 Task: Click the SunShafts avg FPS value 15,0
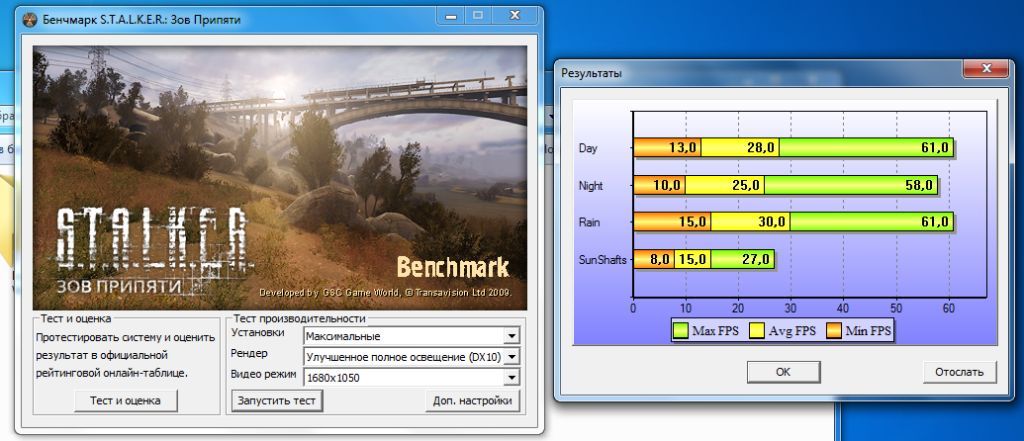[694, 260]
